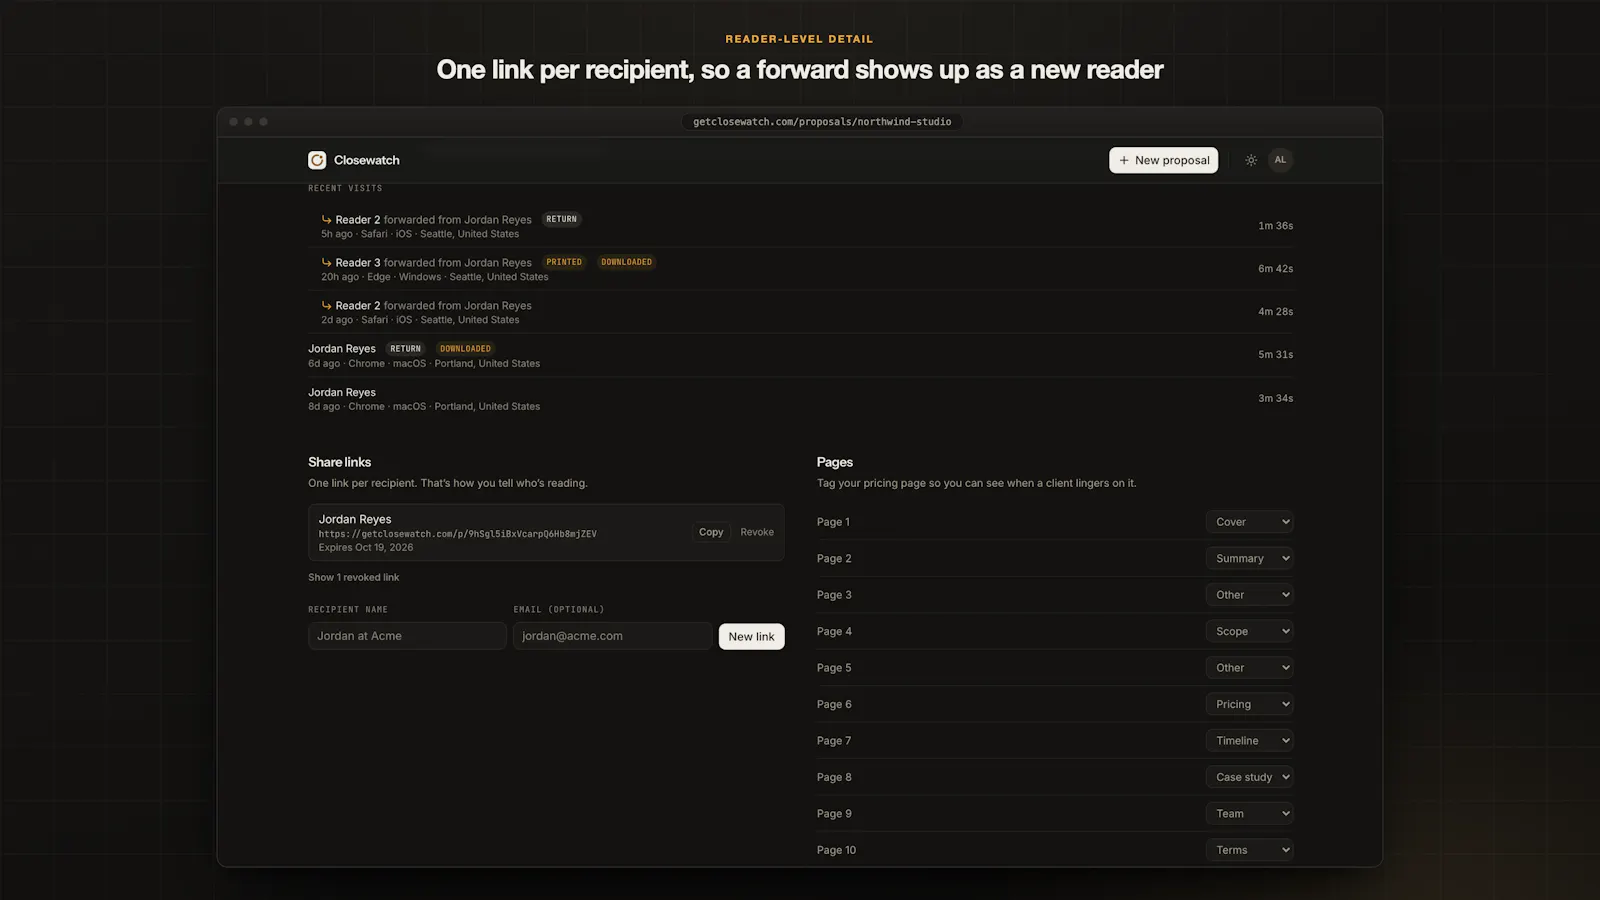Click the New proposal button
This screenshot has width=1600, height=900.
1163,160
